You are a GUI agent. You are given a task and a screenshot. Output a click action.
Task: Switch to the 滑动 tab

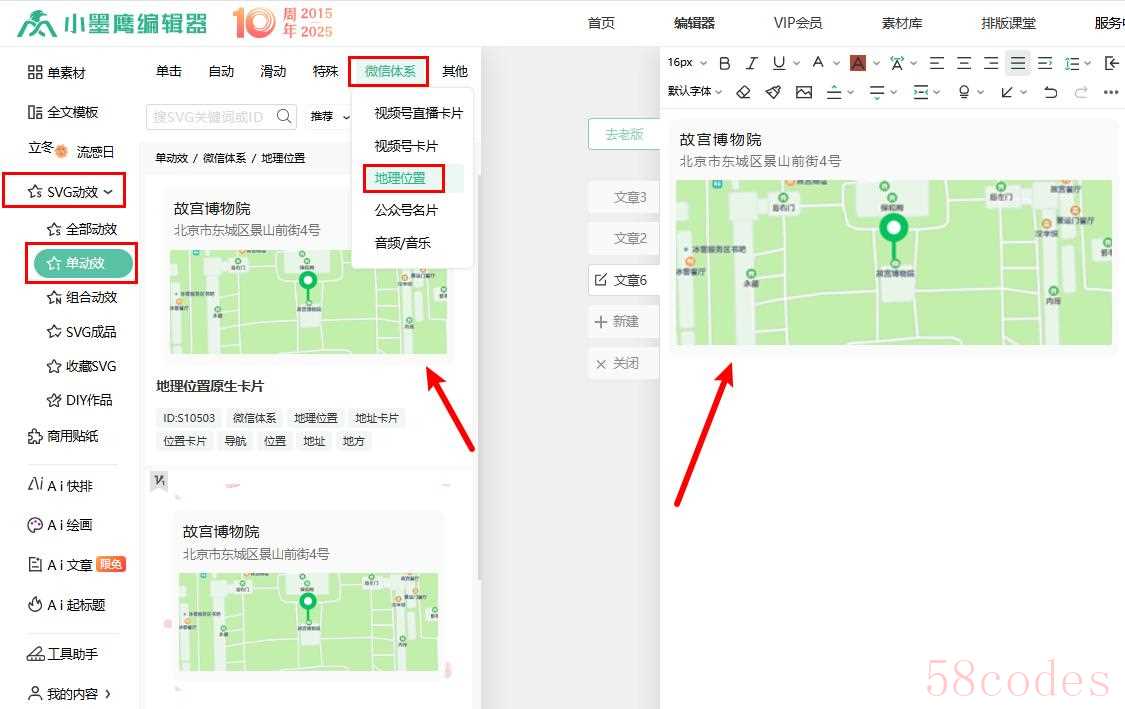point(273,71)
